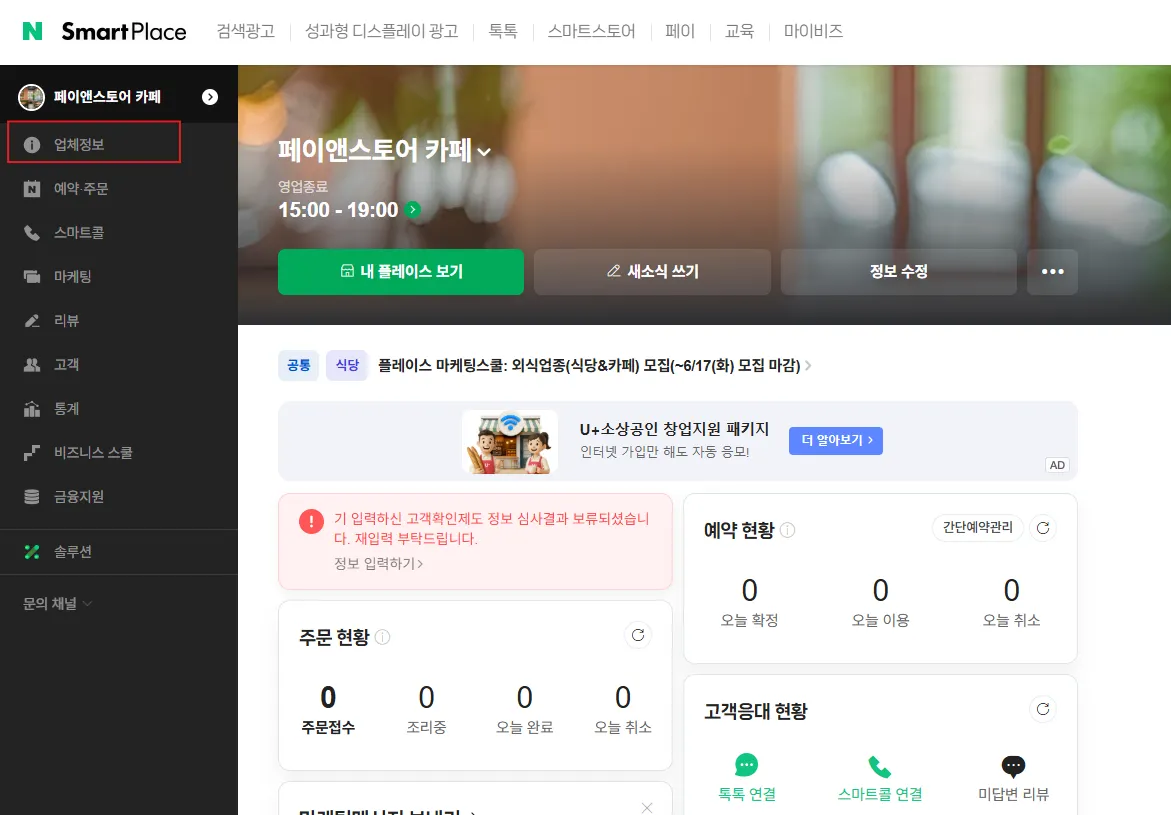
Task: Close the bottom card with the X
Action: pos(647,808)
